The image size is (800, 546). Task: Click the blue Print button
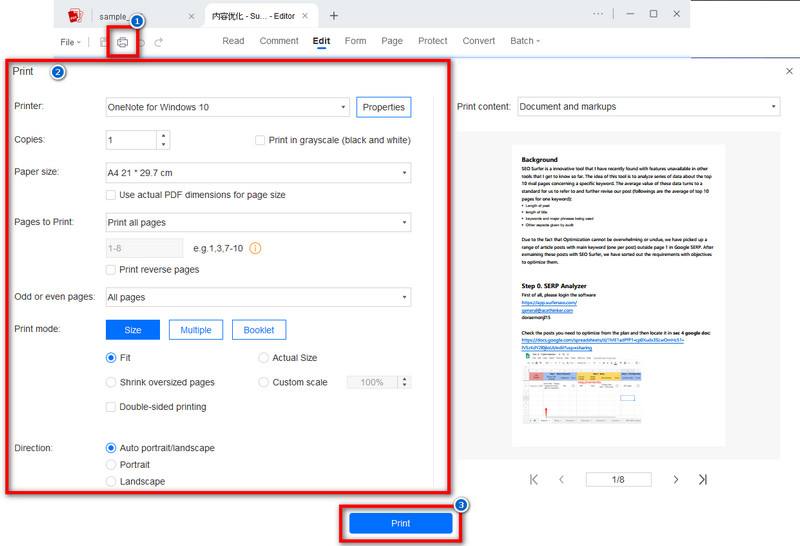[401, 524]
